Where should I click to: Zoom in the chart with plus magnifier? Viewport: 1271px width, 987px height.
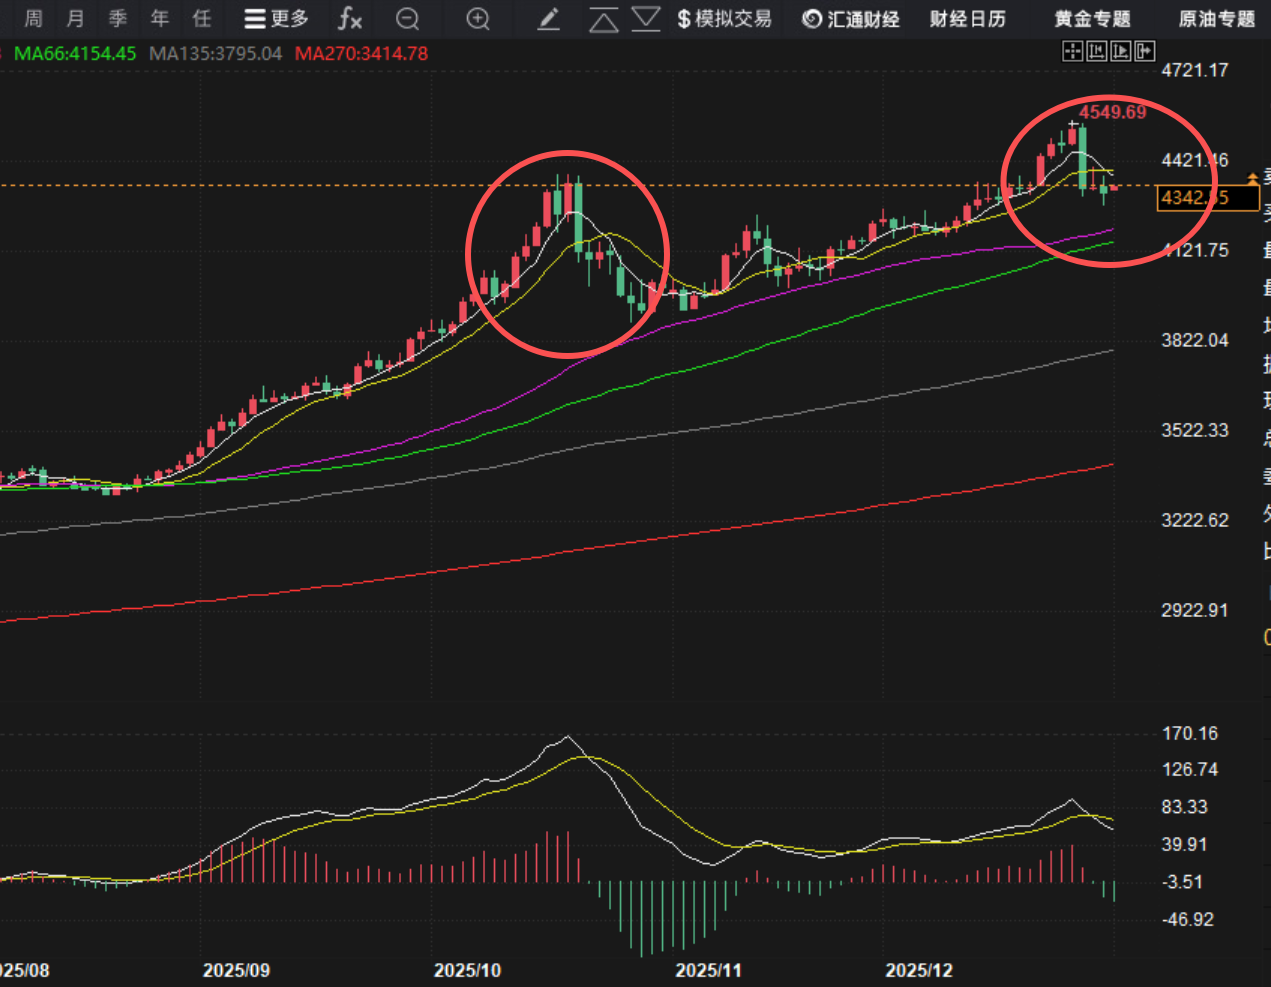479,19
